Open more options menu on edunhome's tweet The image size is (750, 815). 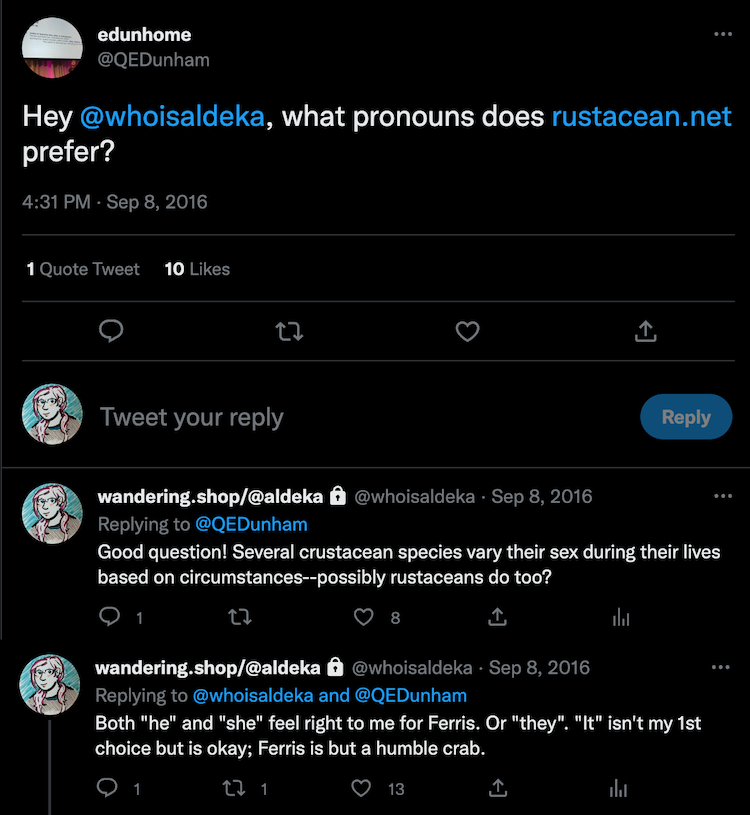point(723,34)
